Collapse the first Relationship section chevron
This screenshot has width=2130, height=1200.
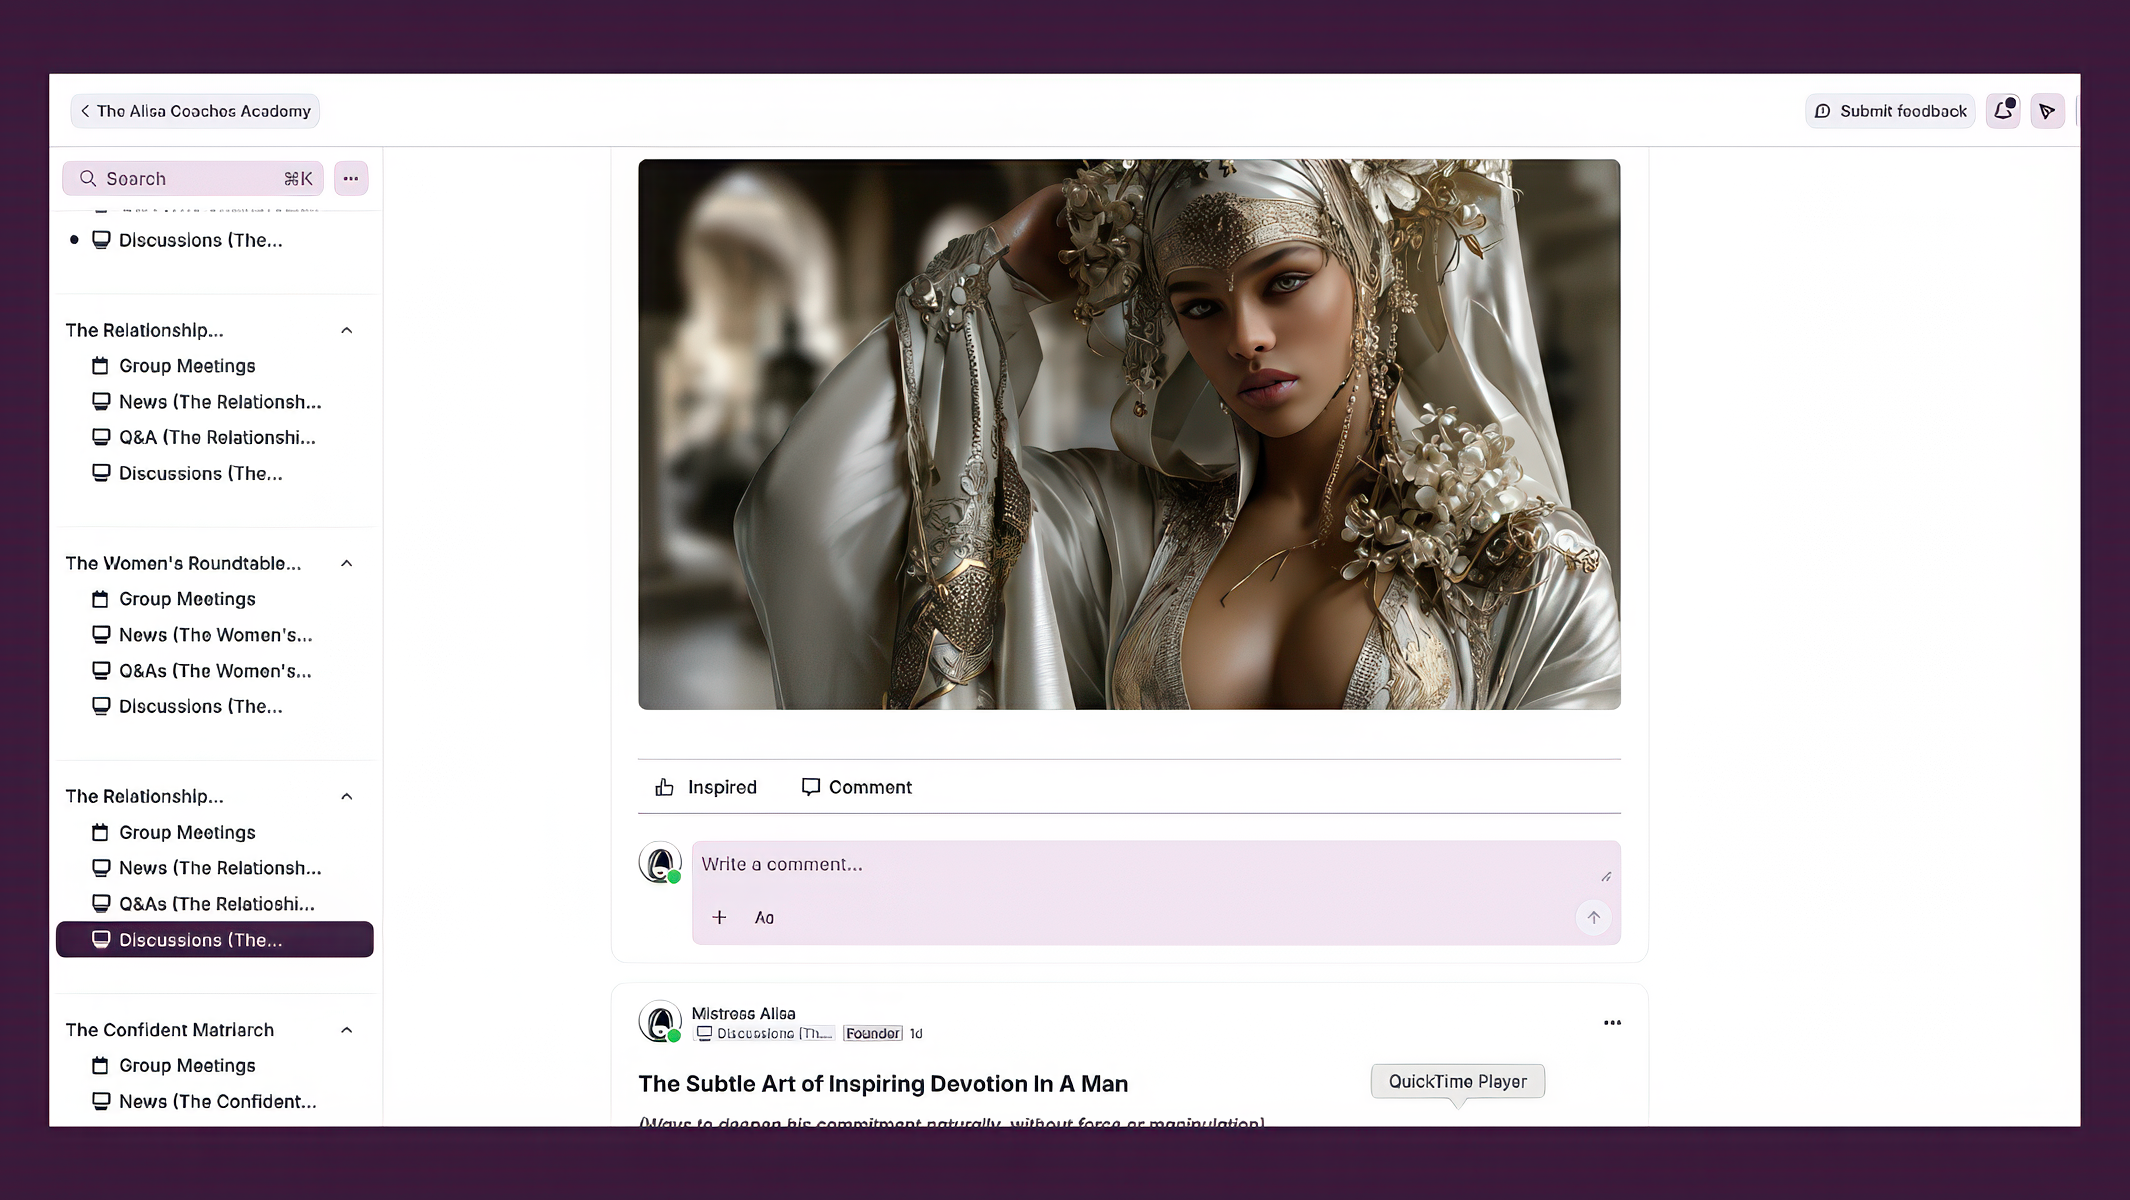(x=347, y=330)
